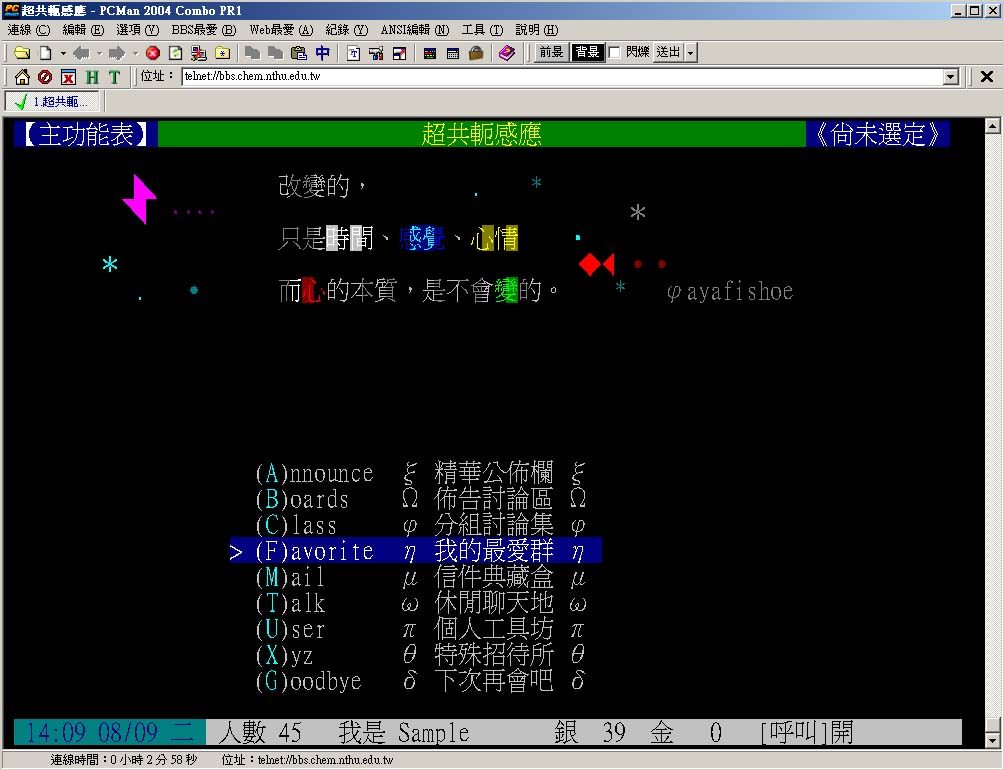Click the 前景 foreground color button
Viewport: 1004px width, 770px height.
click(551, 53)
